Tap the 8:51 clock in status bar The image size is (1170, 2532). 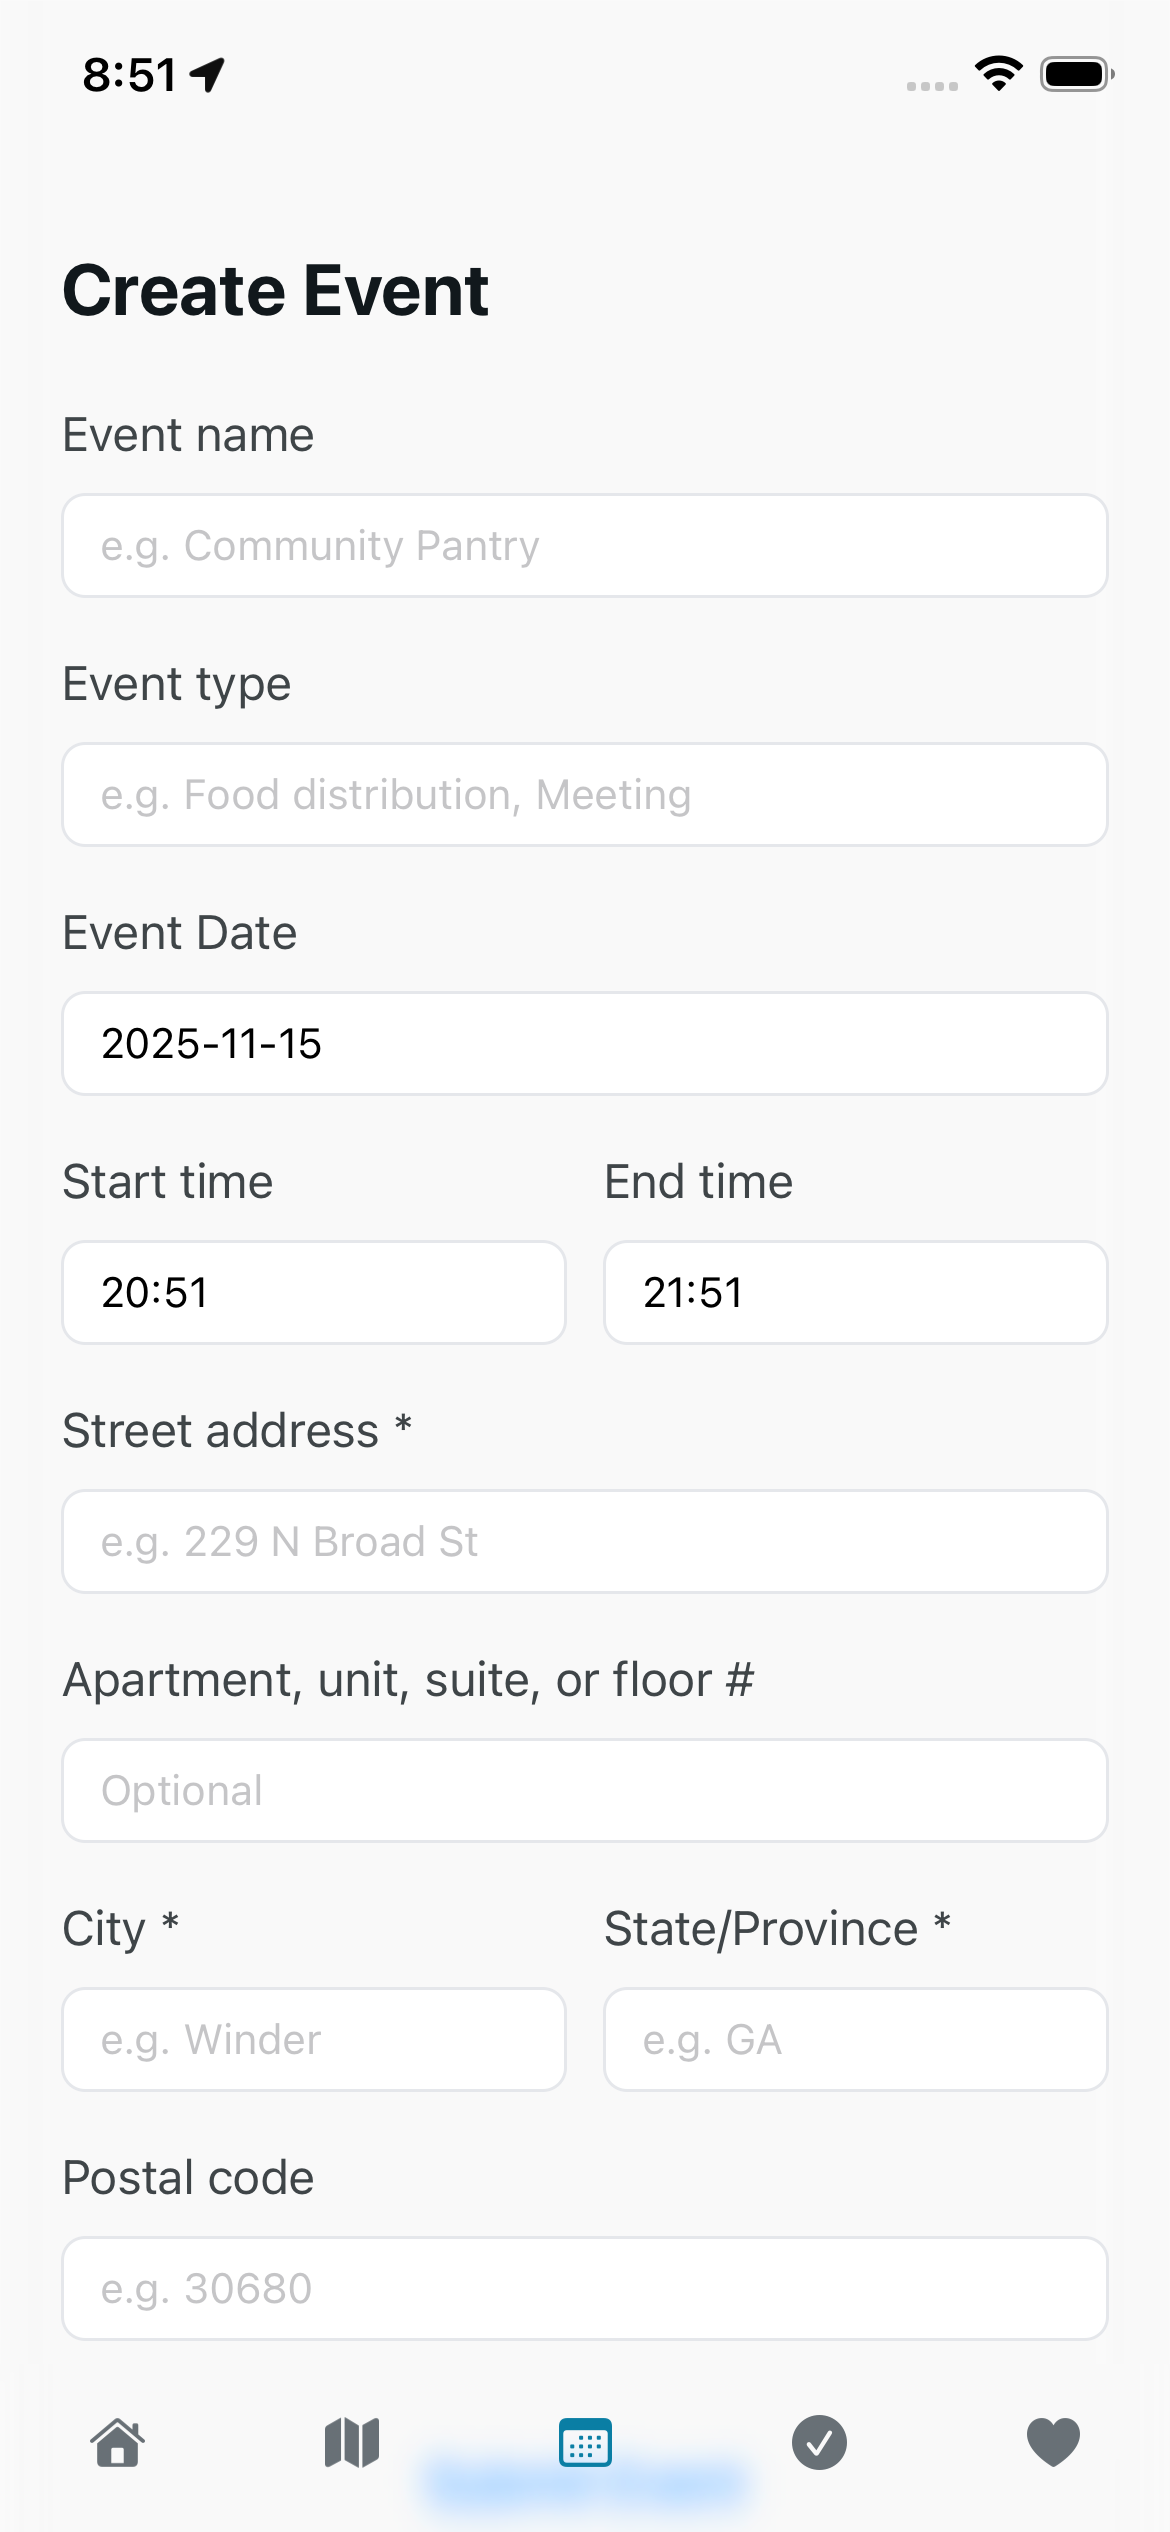pos(130,75)
